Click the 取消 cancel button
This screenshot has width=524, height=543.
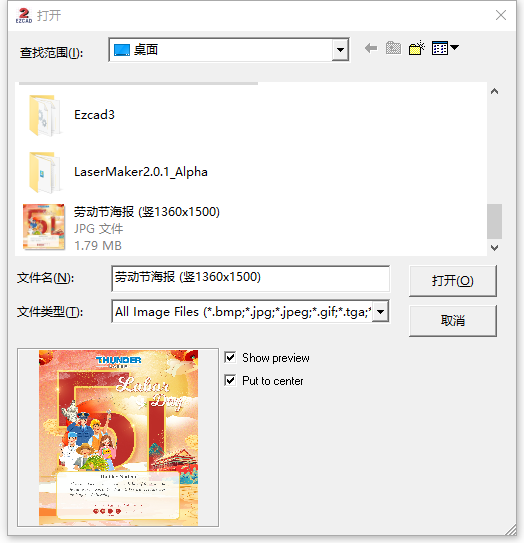[x=453, y=321]
